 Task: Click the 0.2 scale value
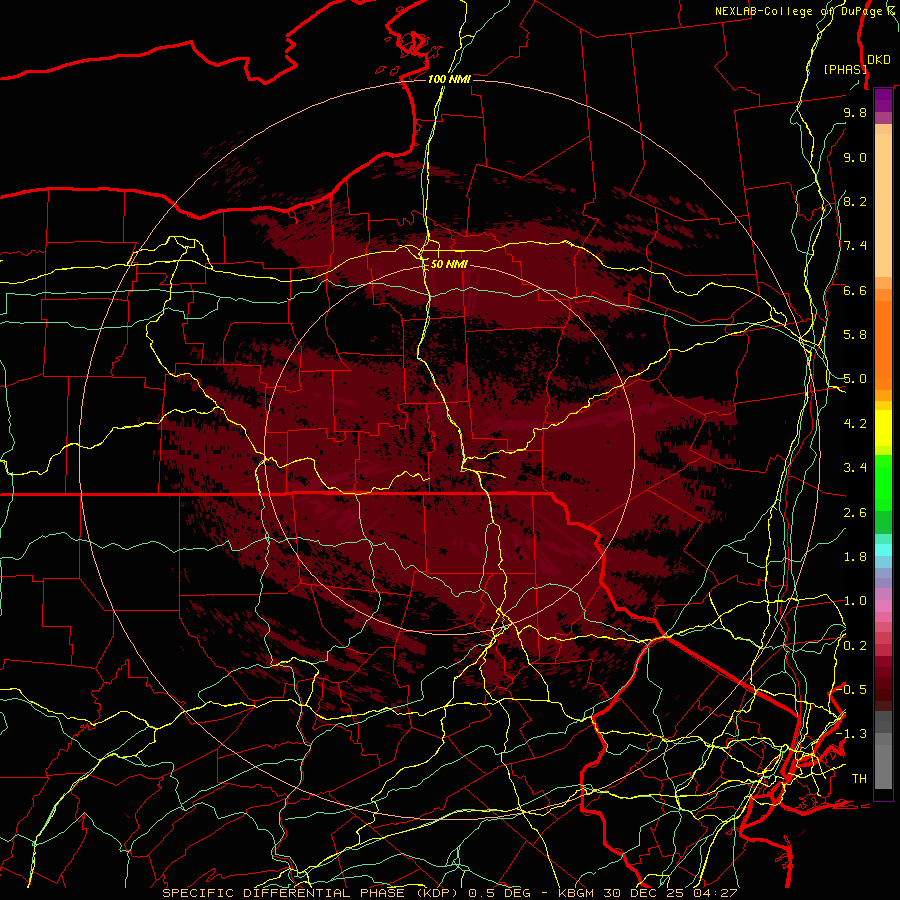855,646
